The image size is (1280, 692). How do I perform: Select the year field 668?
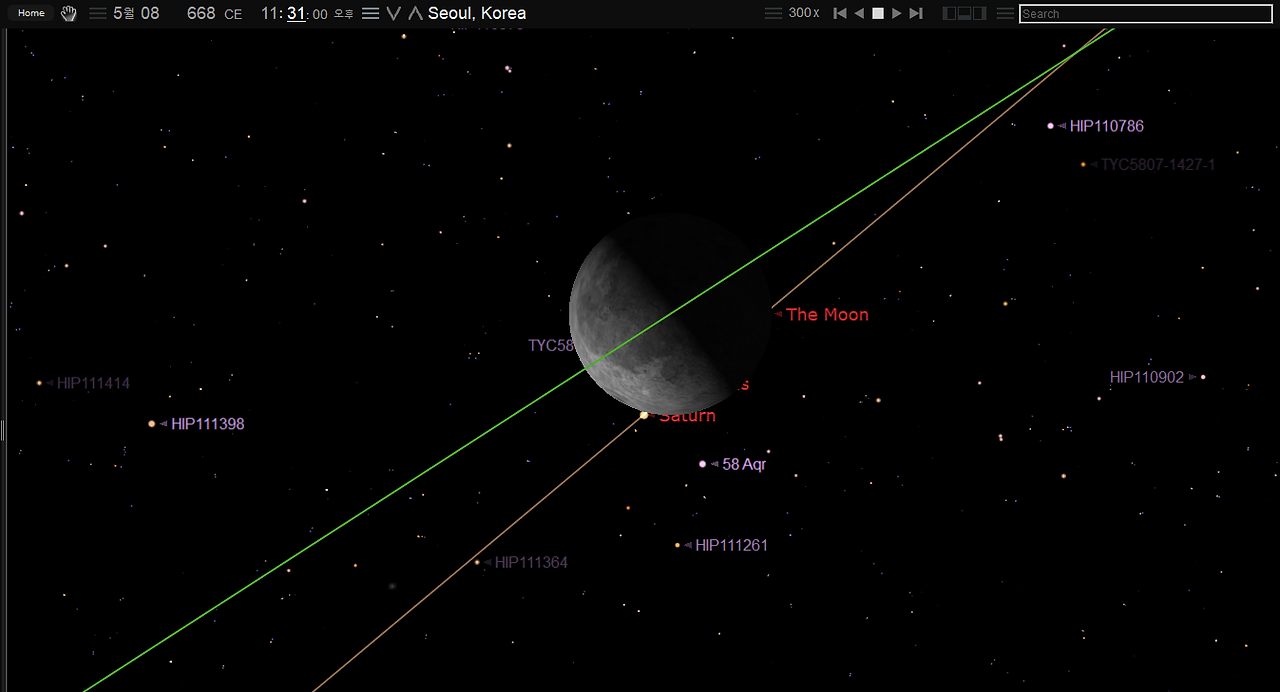click(x=201, y=13)
